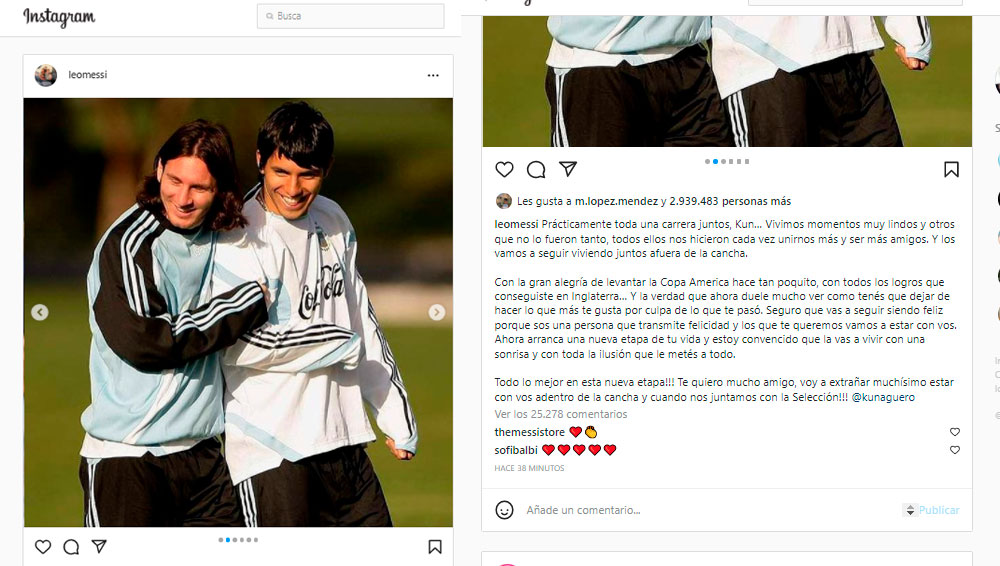
Task: Bookmark the left post below photo
Action: click(435, 547)
